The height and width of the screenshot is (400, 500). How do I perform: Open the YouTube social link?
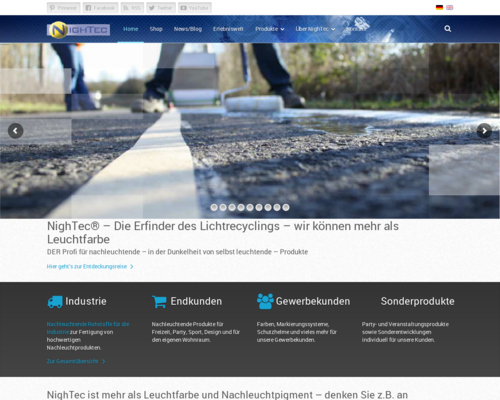(195, 8)
